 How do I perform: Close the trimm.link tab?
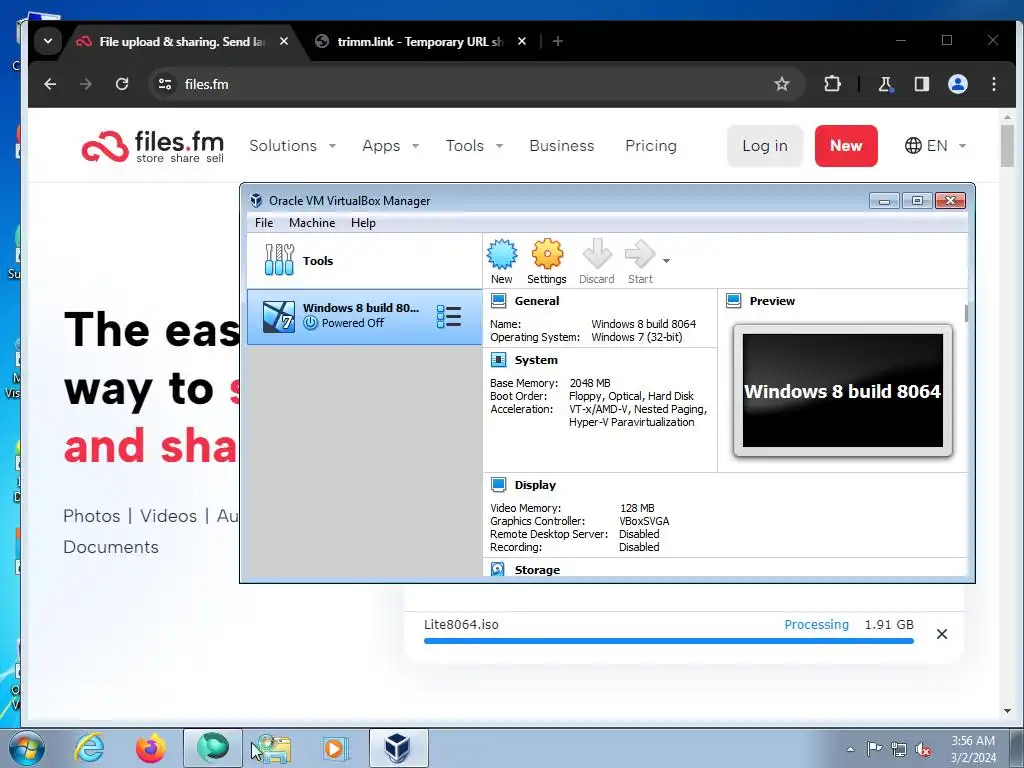pos(522,41)
